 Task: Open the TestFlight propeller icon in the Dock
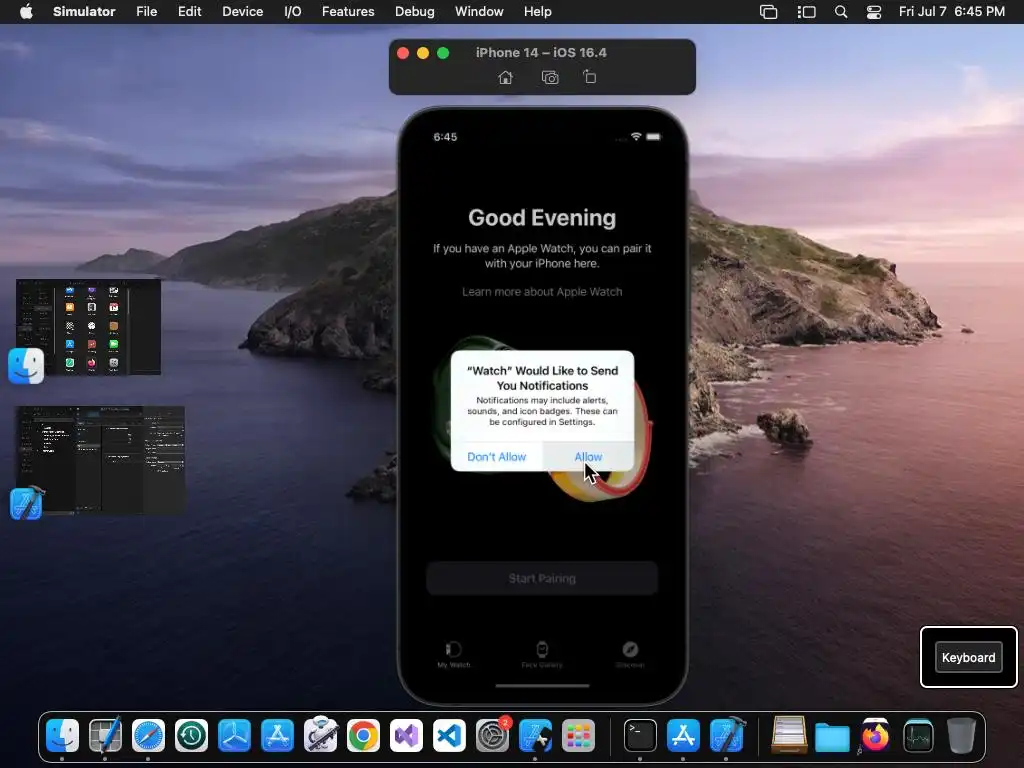point(234,737)
